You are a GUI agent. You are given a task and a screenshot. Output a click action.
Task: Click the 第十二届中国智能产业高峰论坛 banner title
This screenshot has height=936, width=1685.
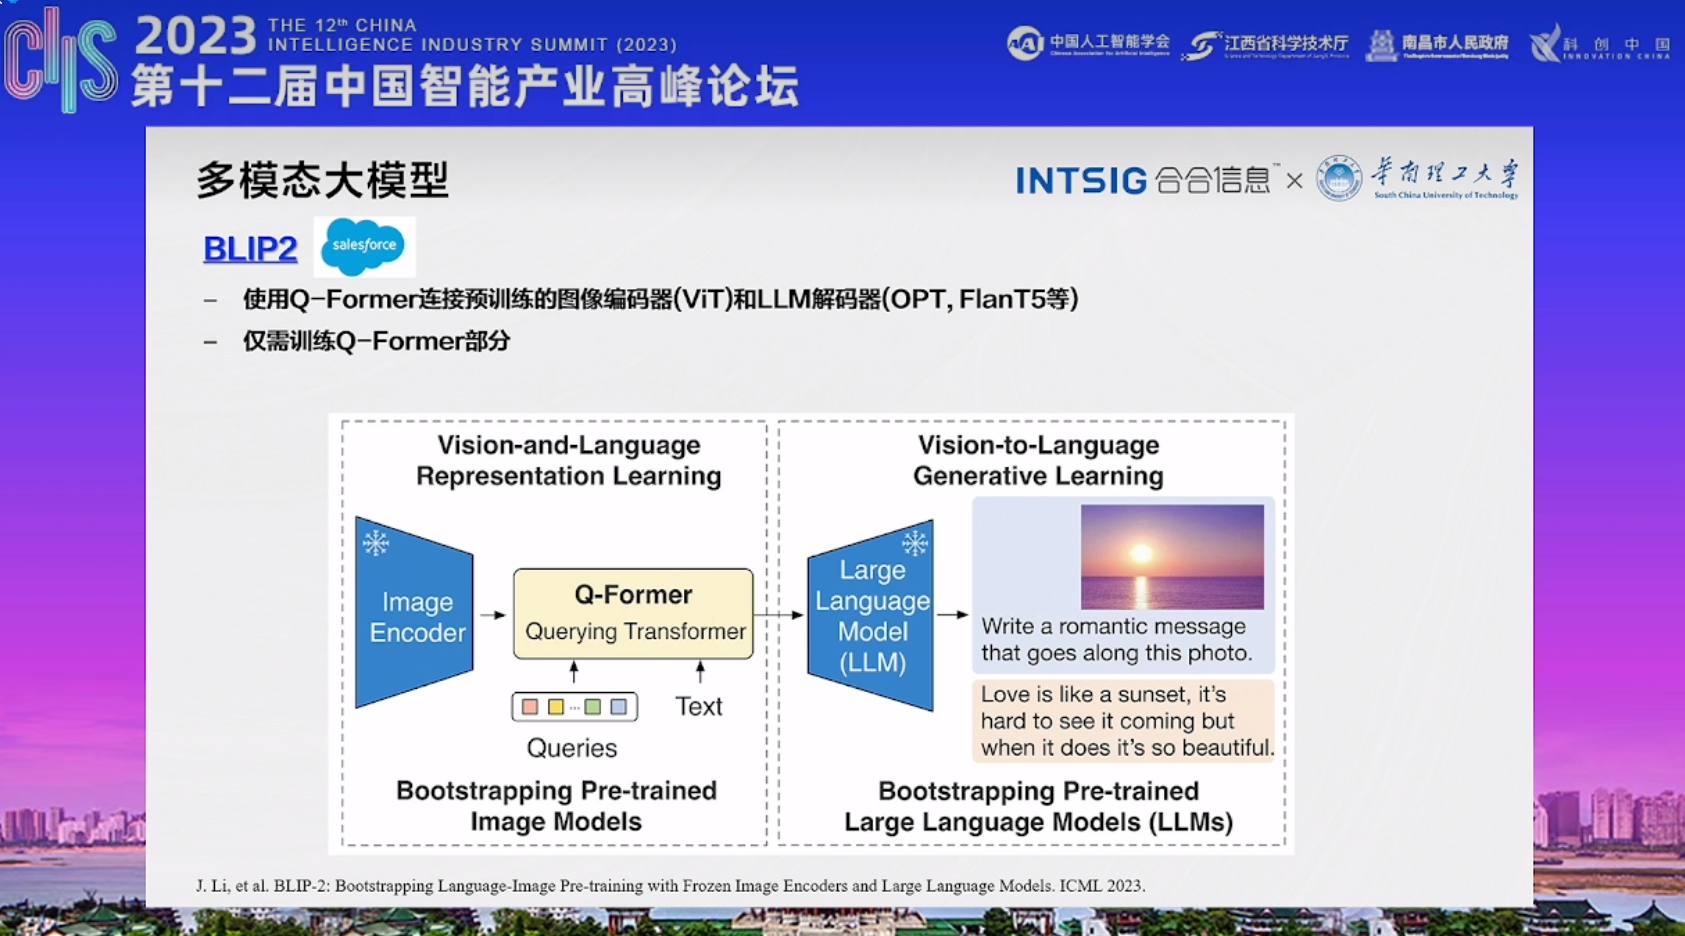coord(466,86)
